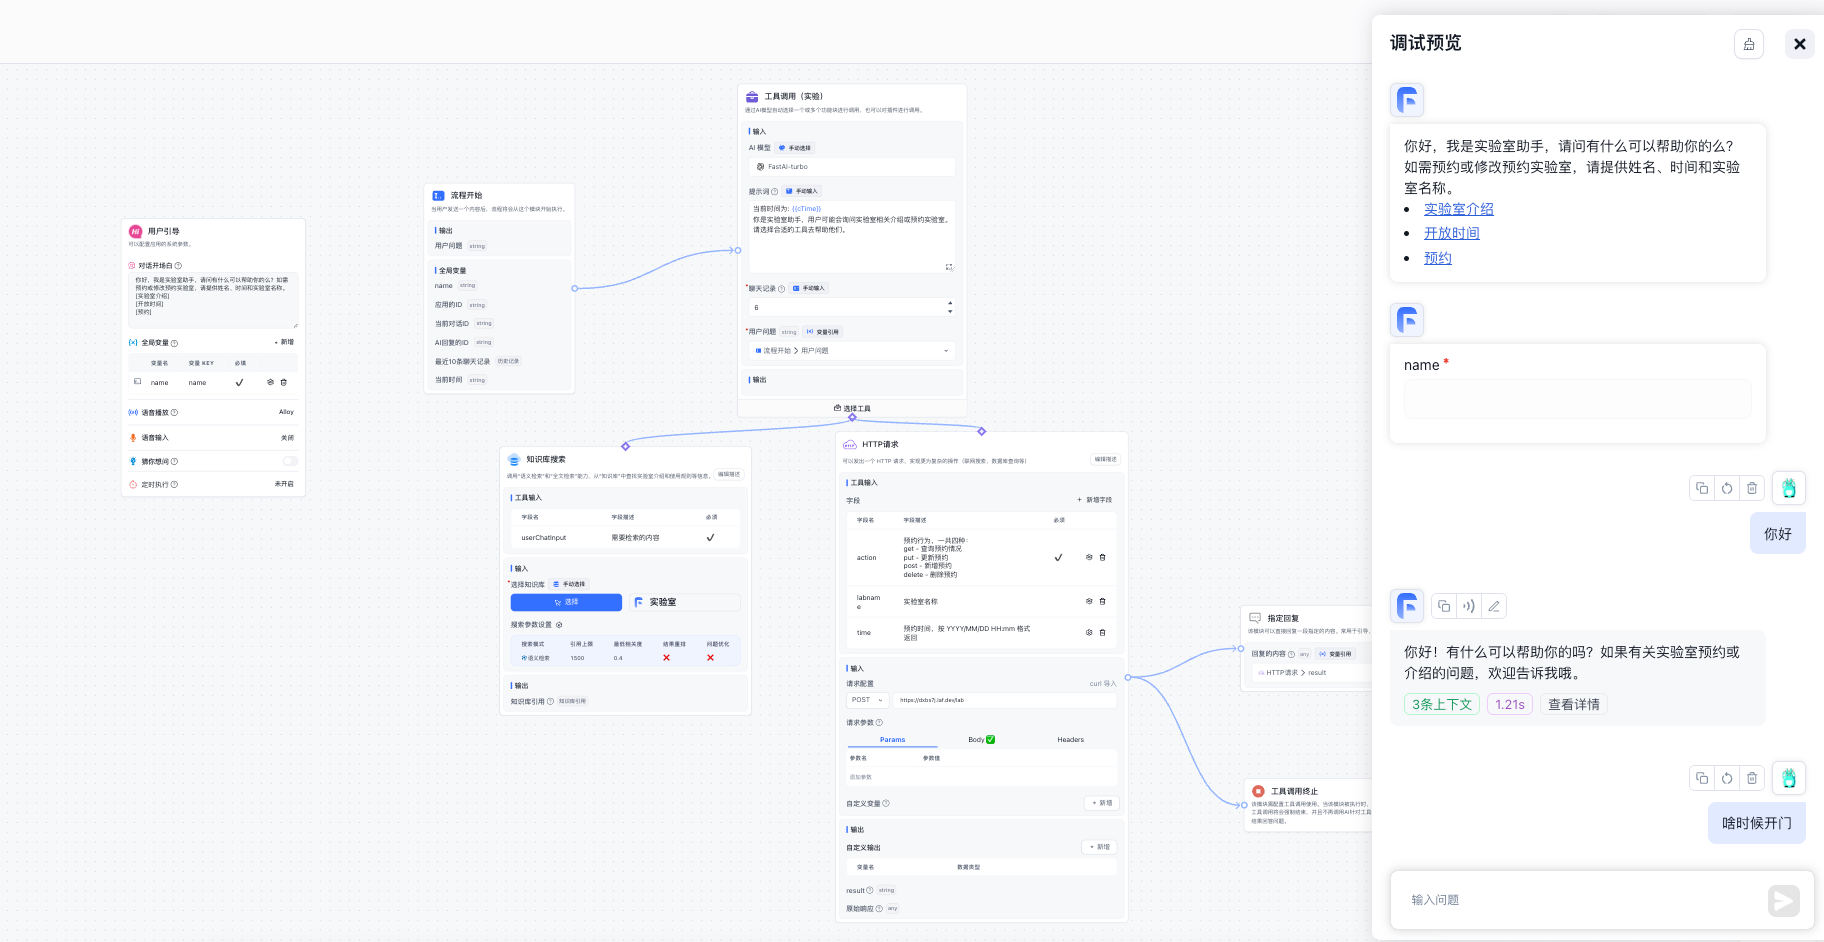Delete the 啥时候开门 user message
The width and height of the screenshot is (1824, 942).
pos(1752,778)
